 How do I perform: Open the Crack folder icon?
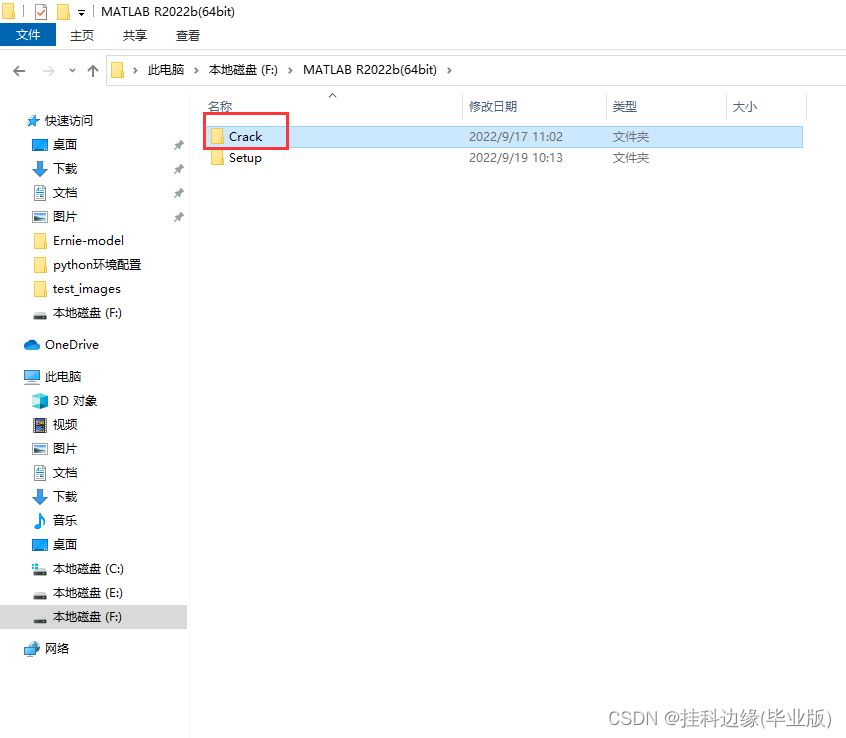pyautogui.click(x=217, y=136)
